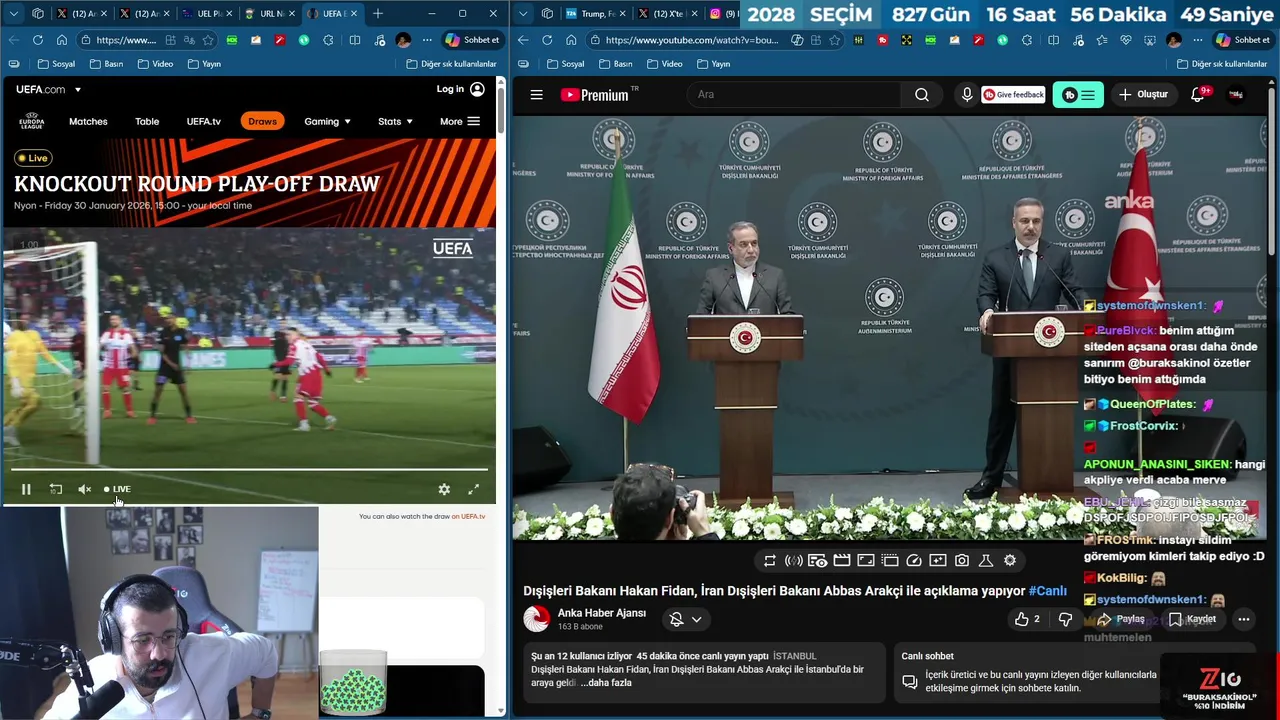Open UEFA video player settings gear
This screenshot has height=720, width=1280.
444,489
